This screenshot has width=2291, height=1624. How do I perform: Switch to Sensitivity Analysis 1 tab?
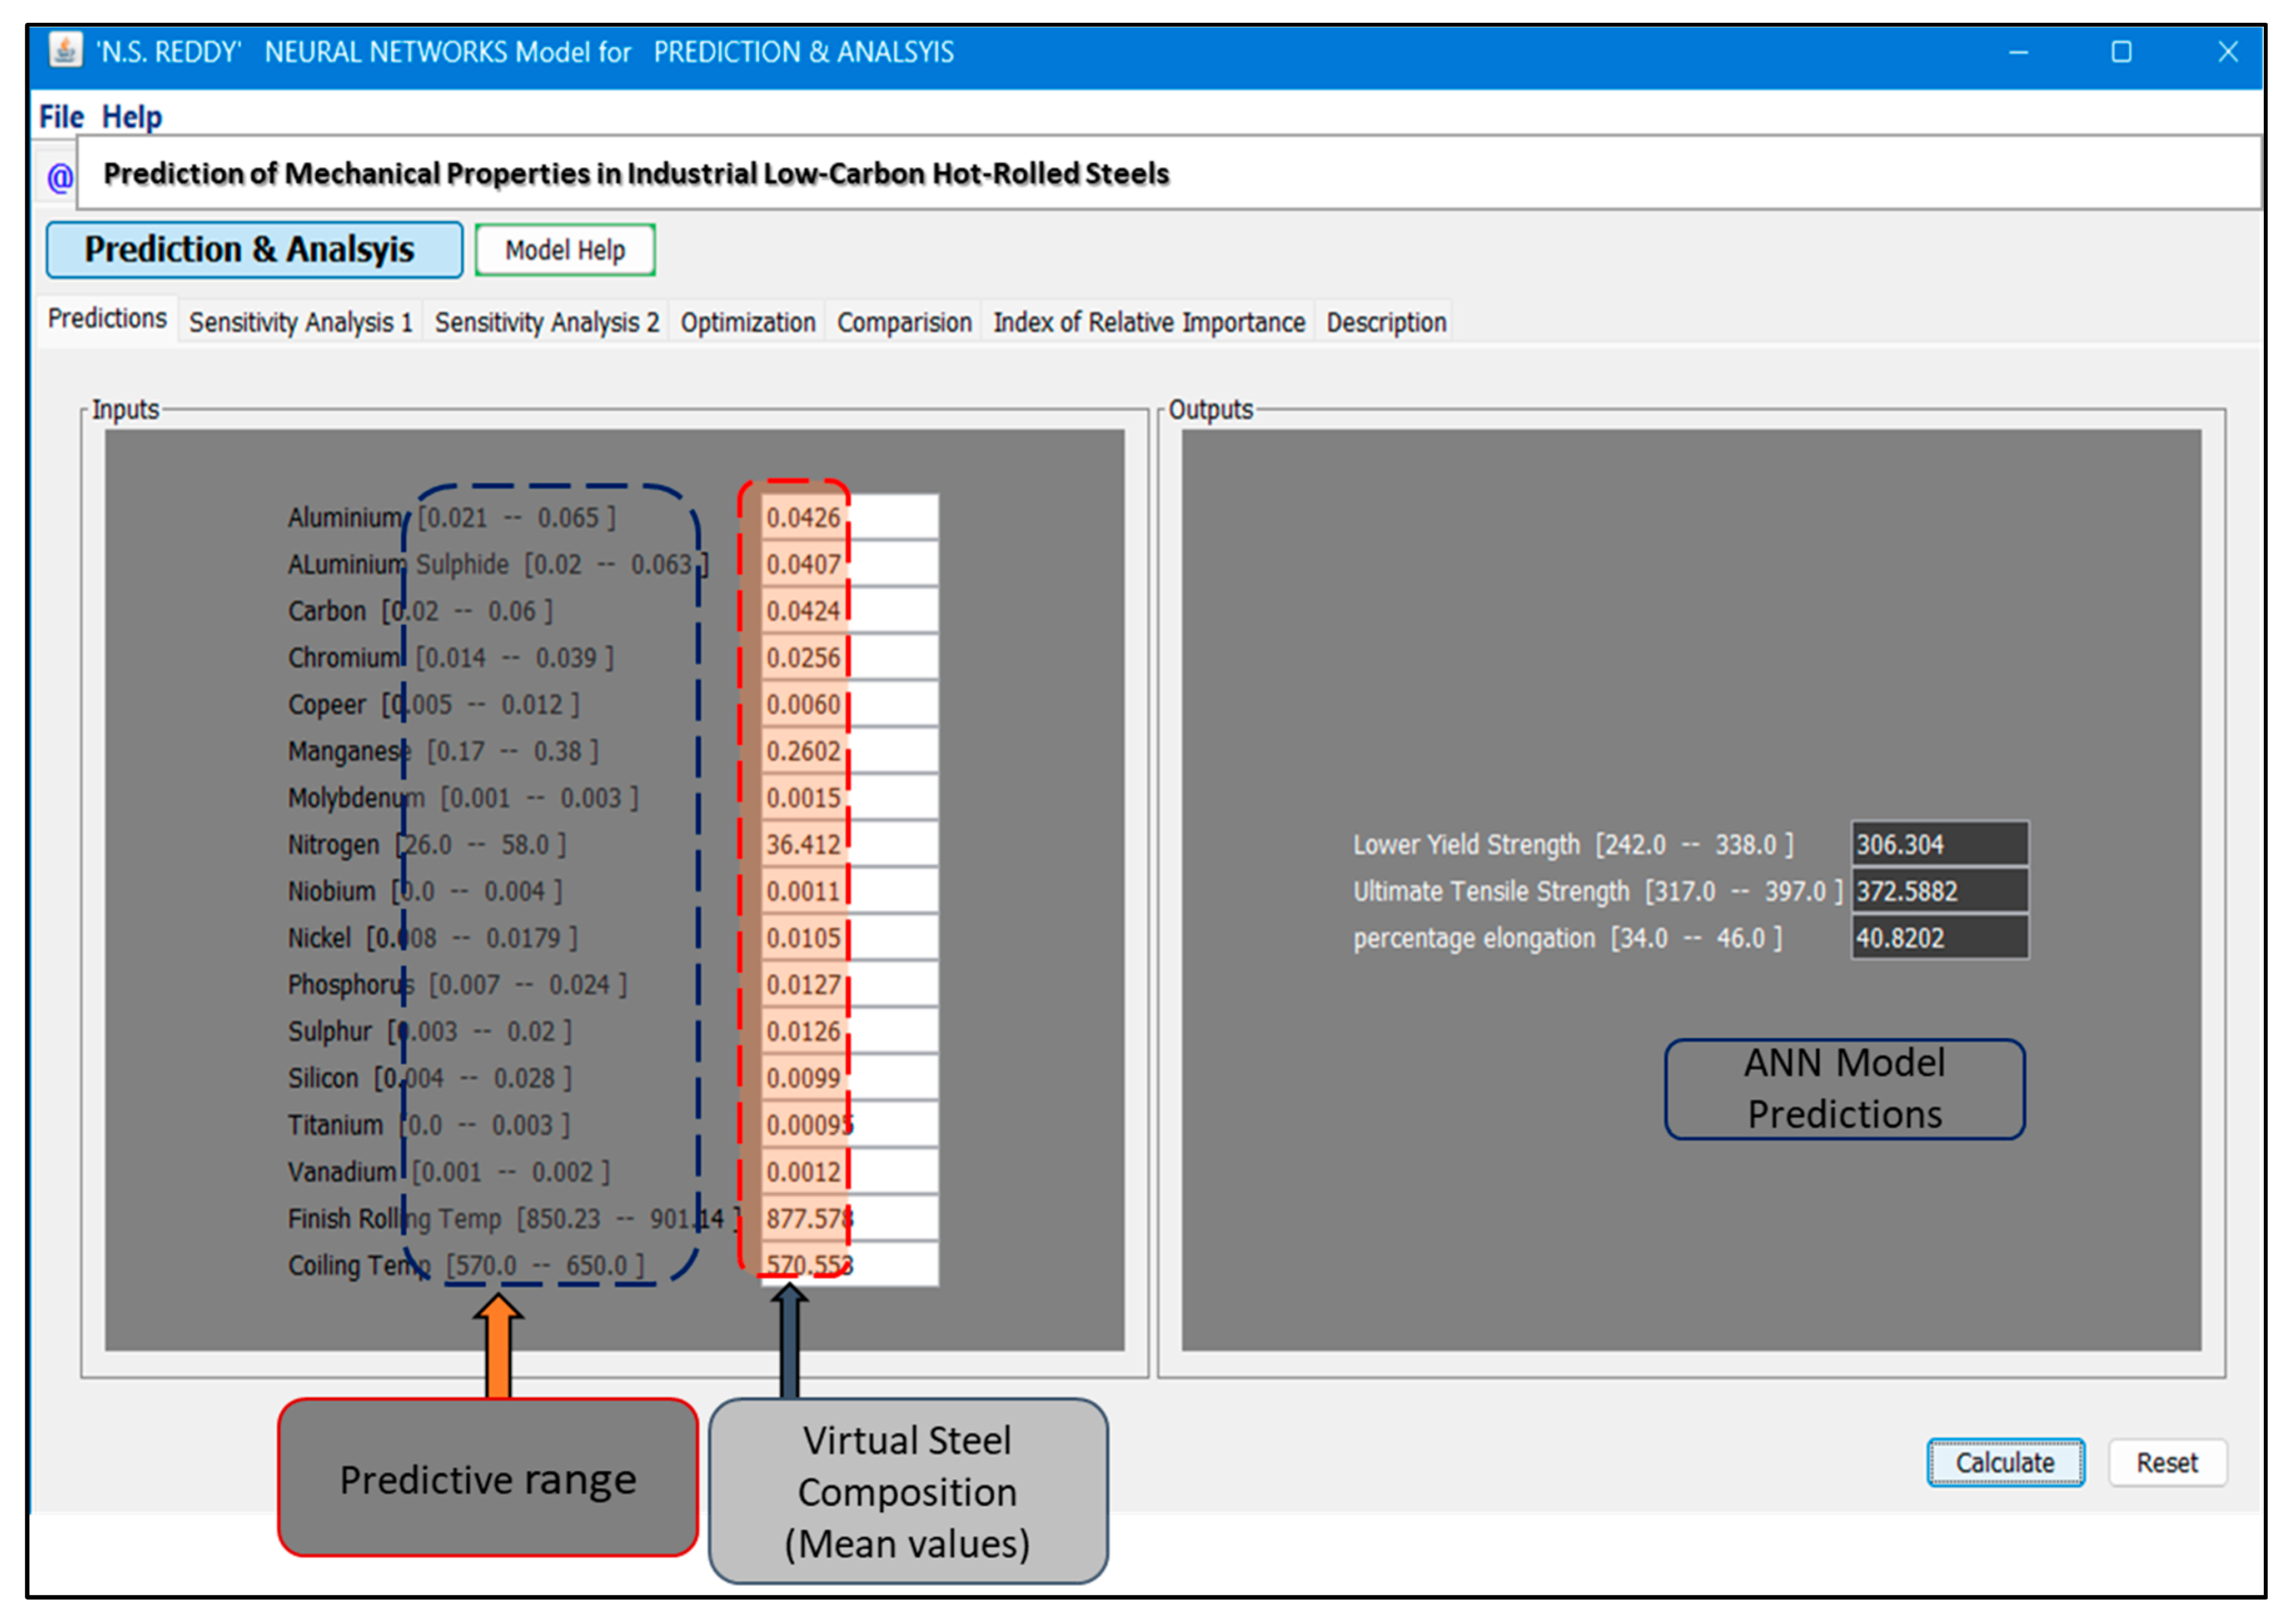[300, 322]
